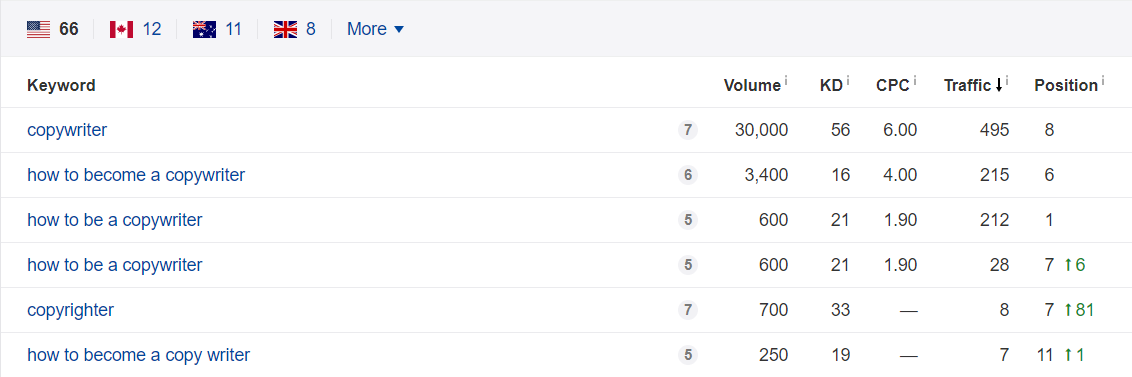The width and height of the screenshot is (1132, 377).
Task: Click the CPC column info icon
Action: [914, 81]
